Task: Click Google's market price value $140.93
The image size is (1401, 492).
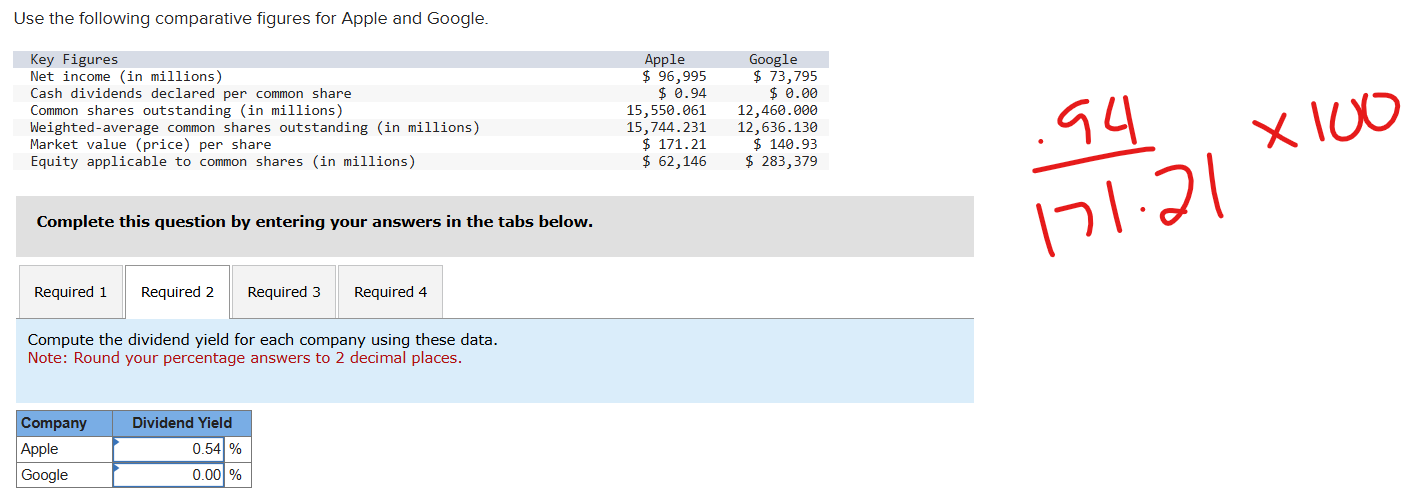Action: [785, 144]
